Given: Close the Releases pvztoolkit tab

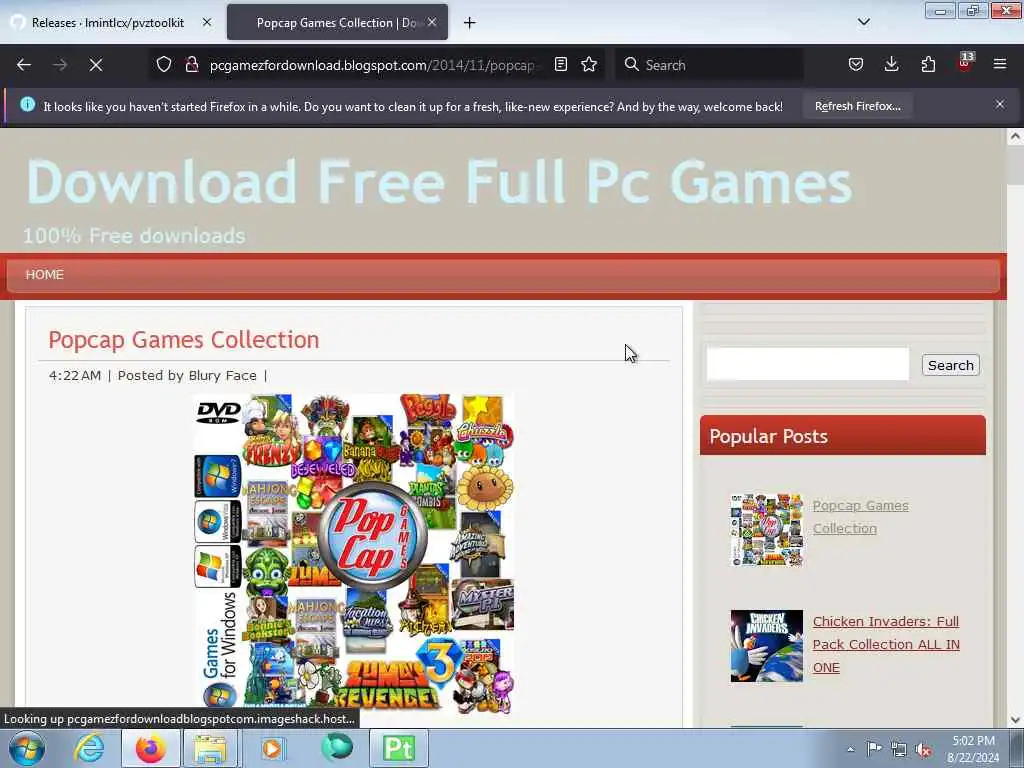Looking at the screenshot, I should click(x=207, y=22).
